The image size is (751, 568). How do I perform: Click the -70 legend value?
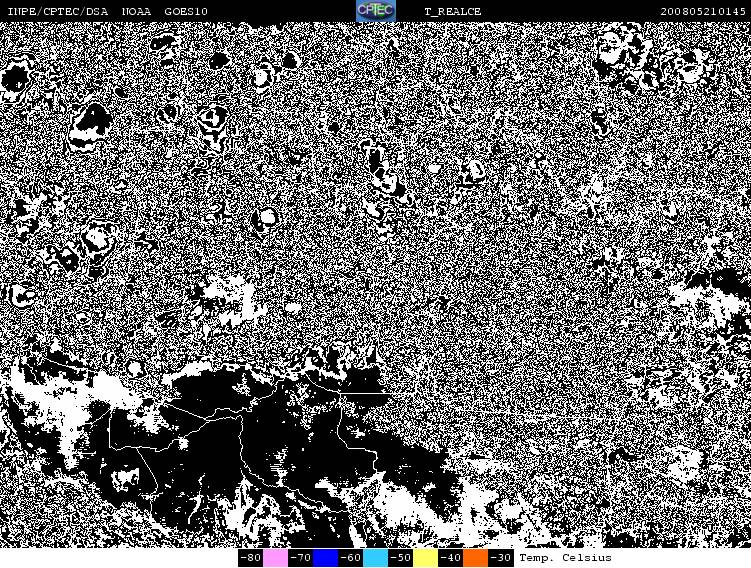(300, 557)
